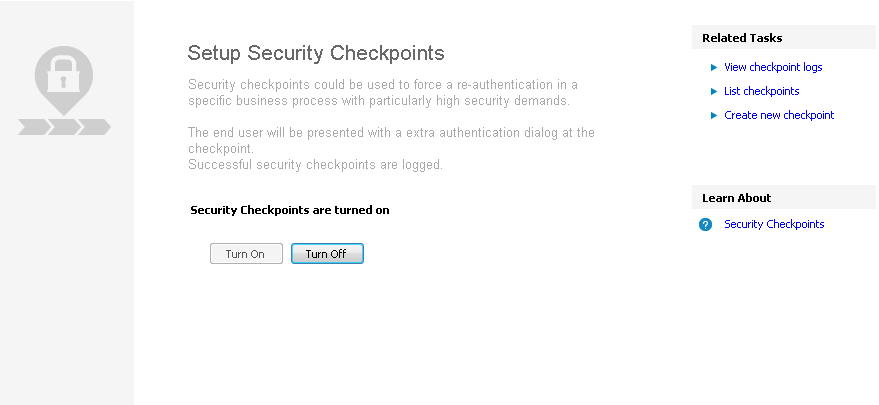Click the Learn About section header

[736, 198]
